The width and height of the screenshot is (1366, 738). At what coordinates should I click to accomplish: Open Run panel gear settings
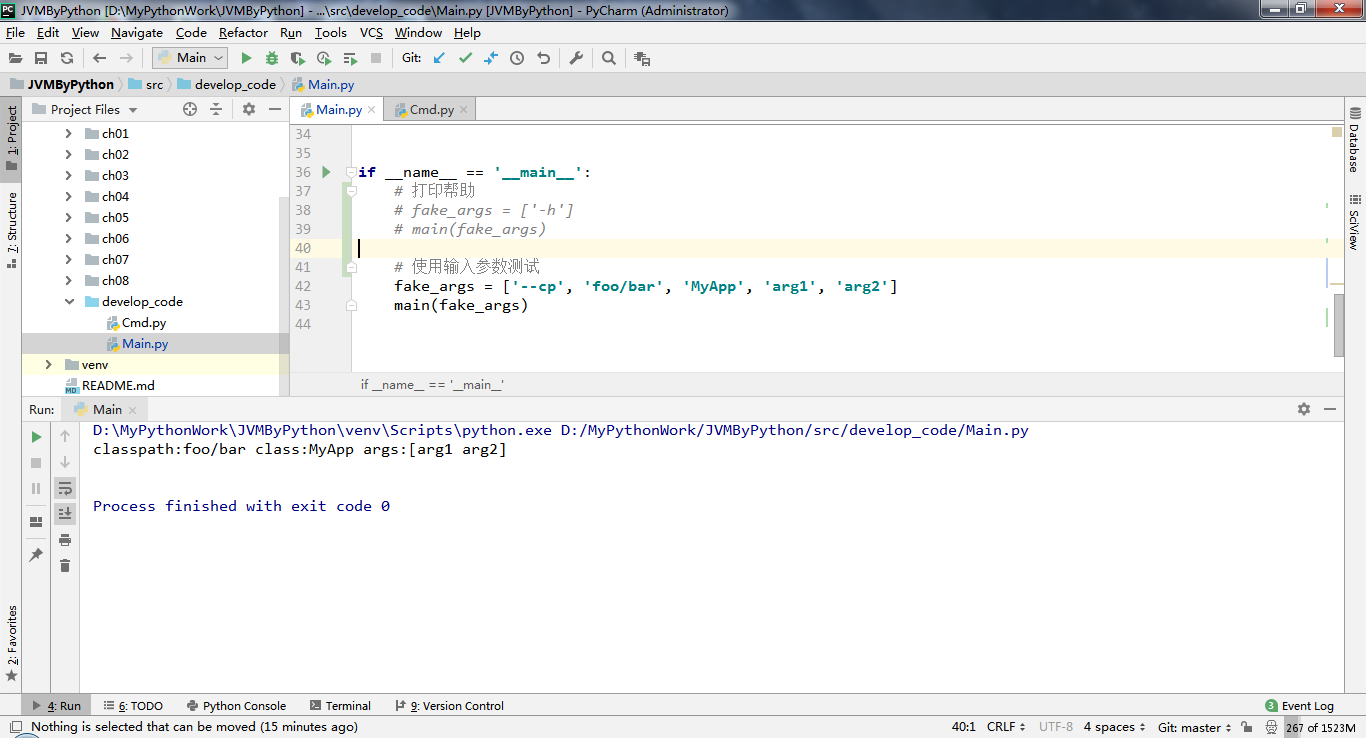[1303, 409]
